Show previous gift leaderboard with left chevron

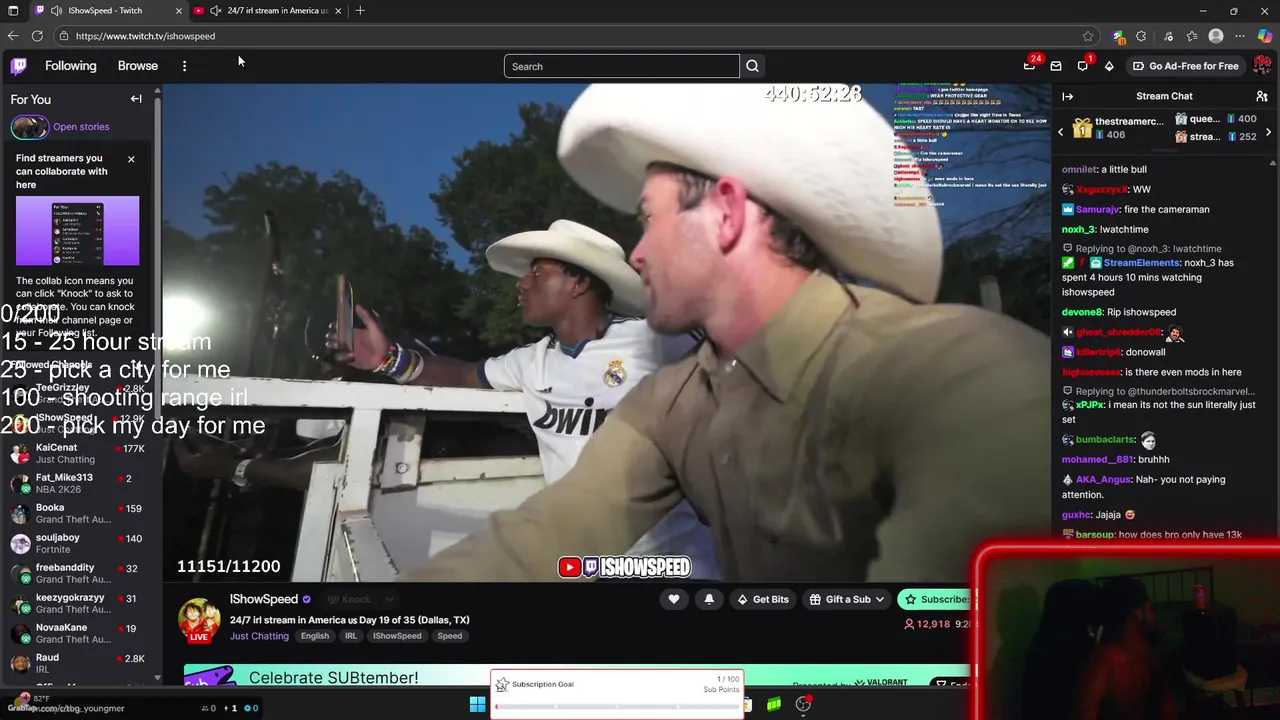[1061, 132]
